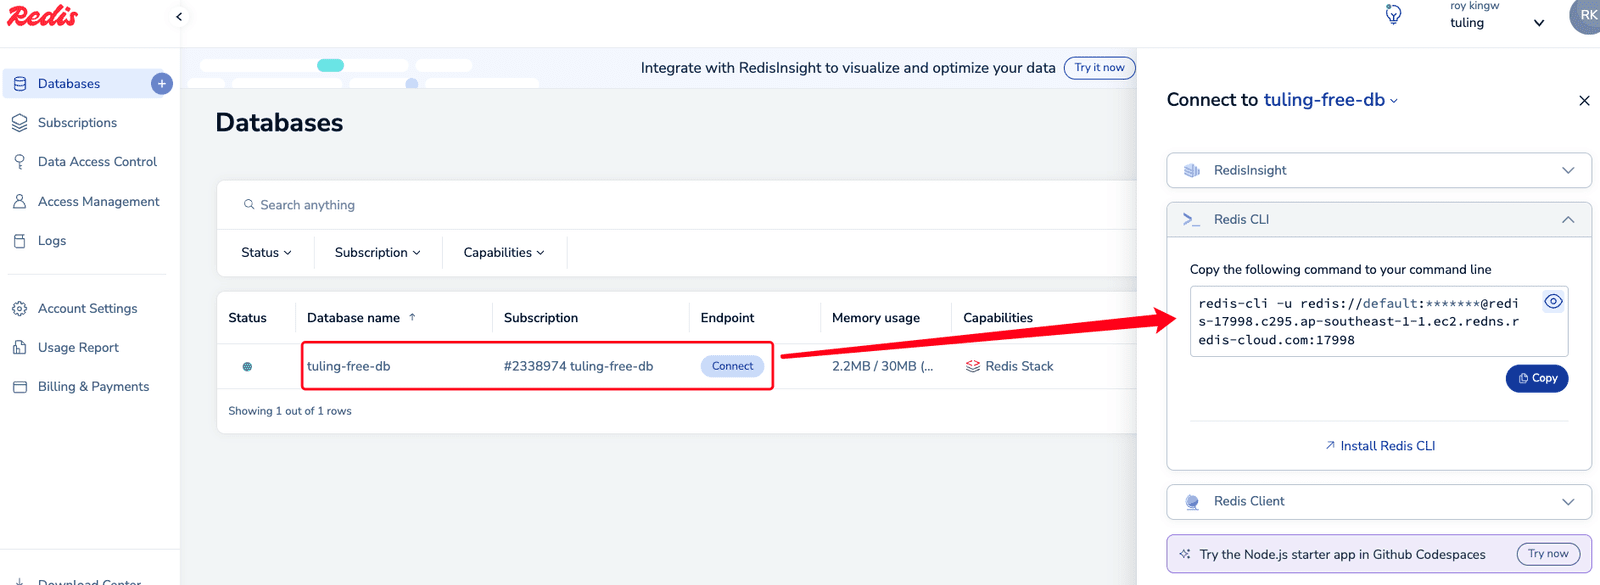Open the Install Redis CLI link

(x=1379, y=446)
